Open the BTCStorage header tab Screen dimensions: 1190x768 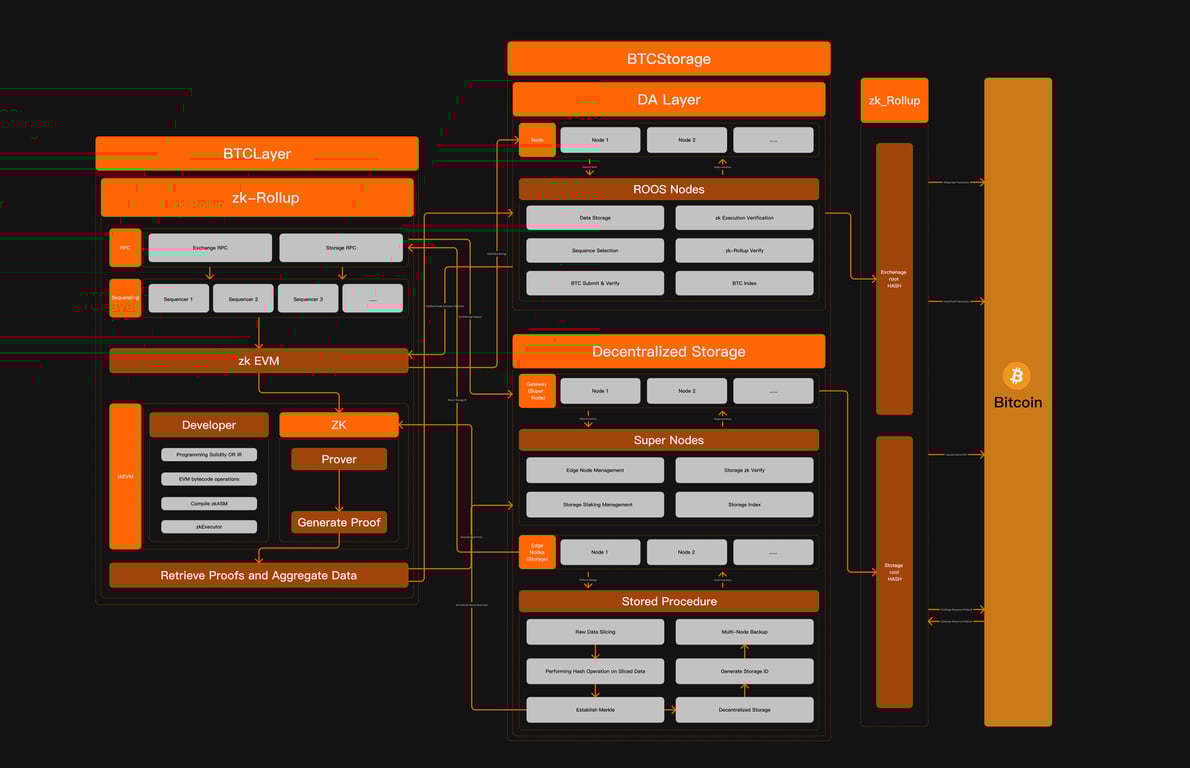coord(668,58)
